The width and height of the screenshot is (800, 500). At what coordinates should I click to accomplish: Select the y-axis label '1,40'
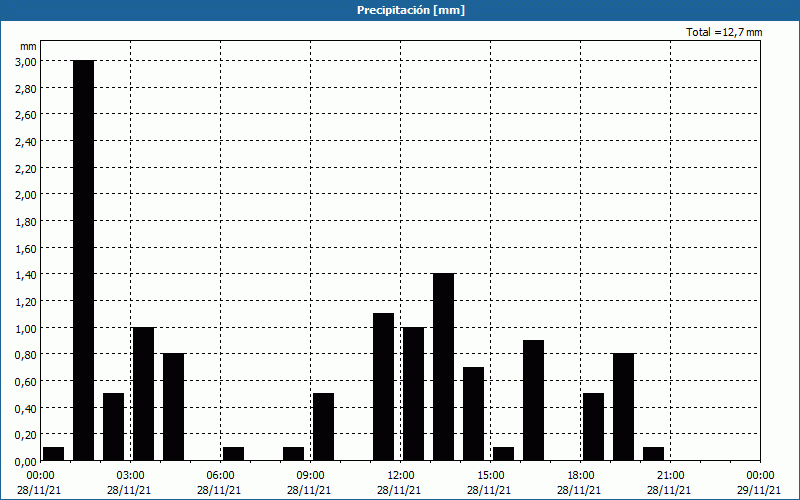[x=27, y=275]
